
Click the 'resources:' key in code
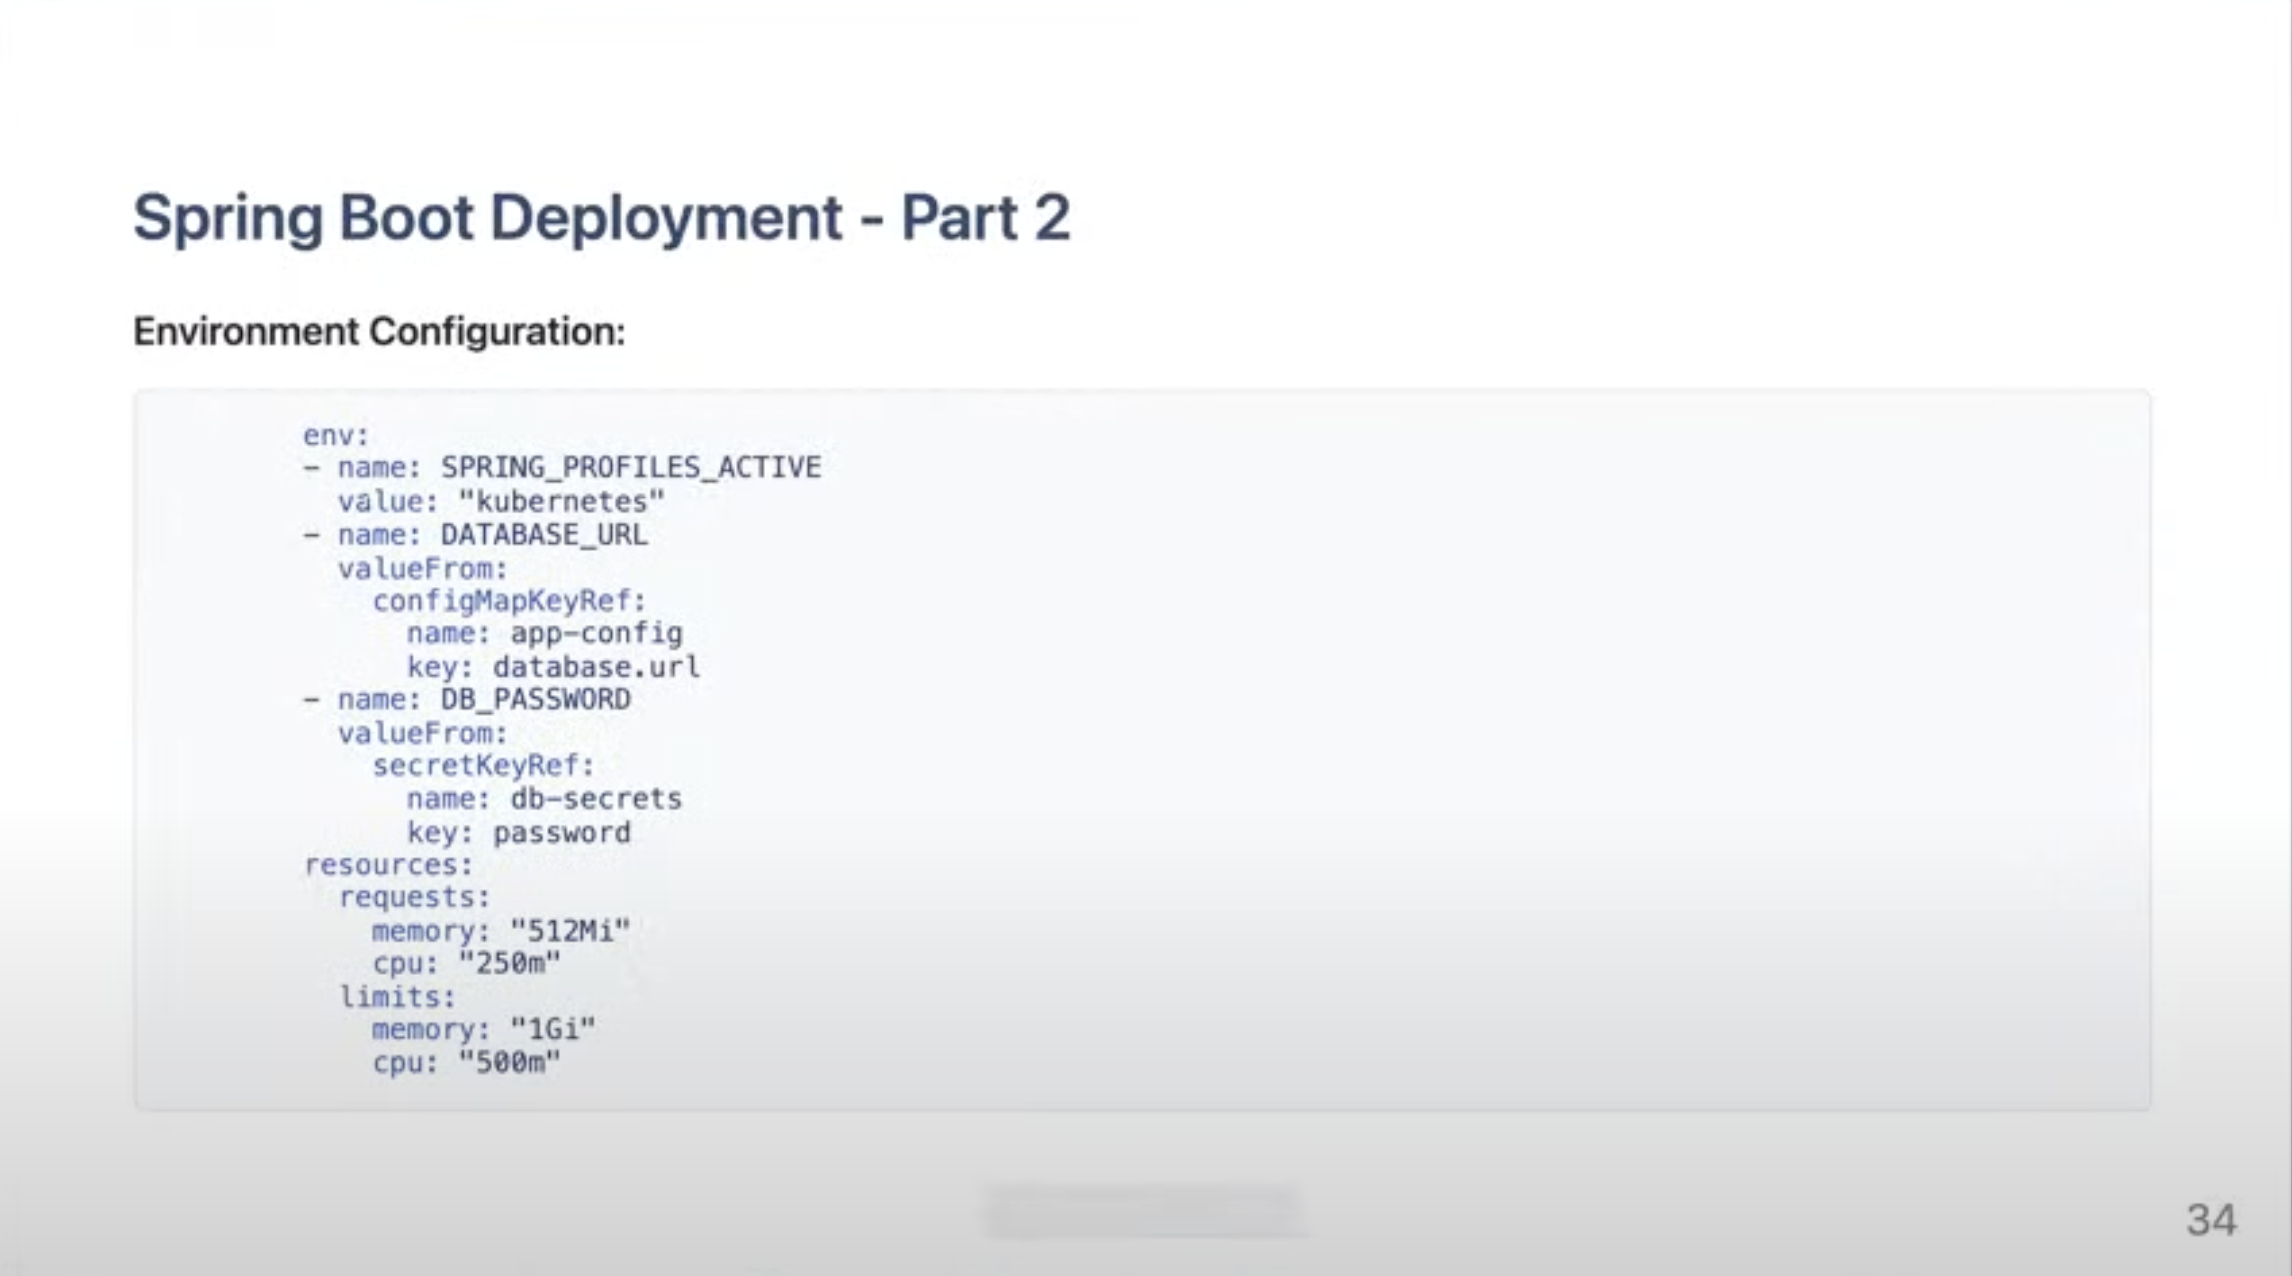(x=388, y=864)
